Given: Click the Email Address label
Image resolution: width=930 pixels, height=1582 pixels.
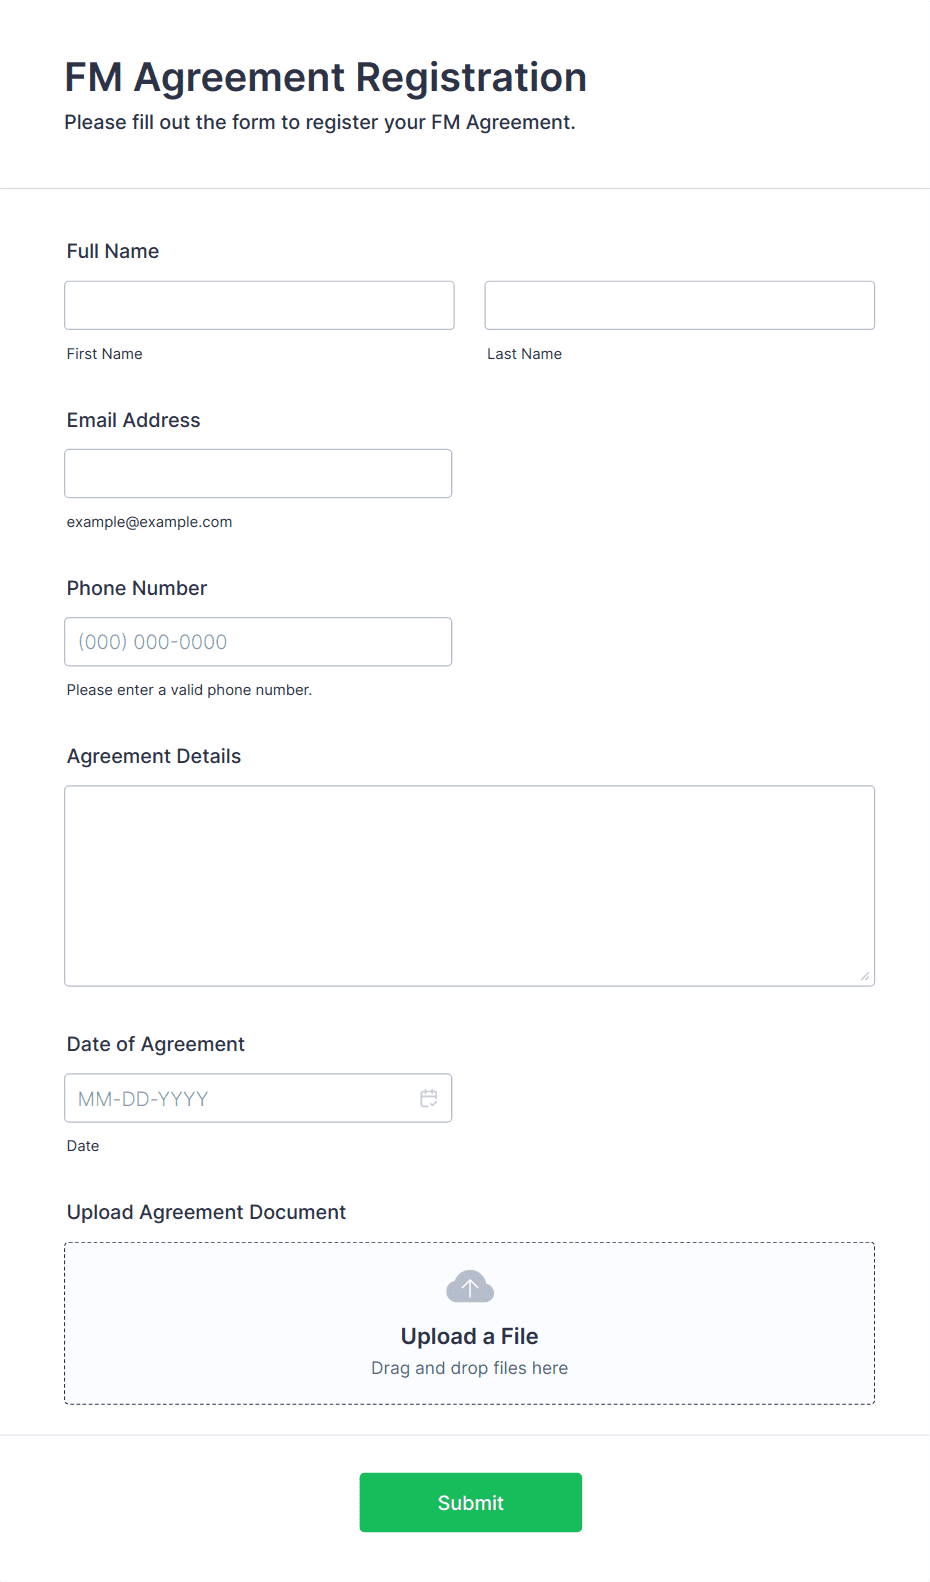Looking at the screenshot, I should 134,420.
